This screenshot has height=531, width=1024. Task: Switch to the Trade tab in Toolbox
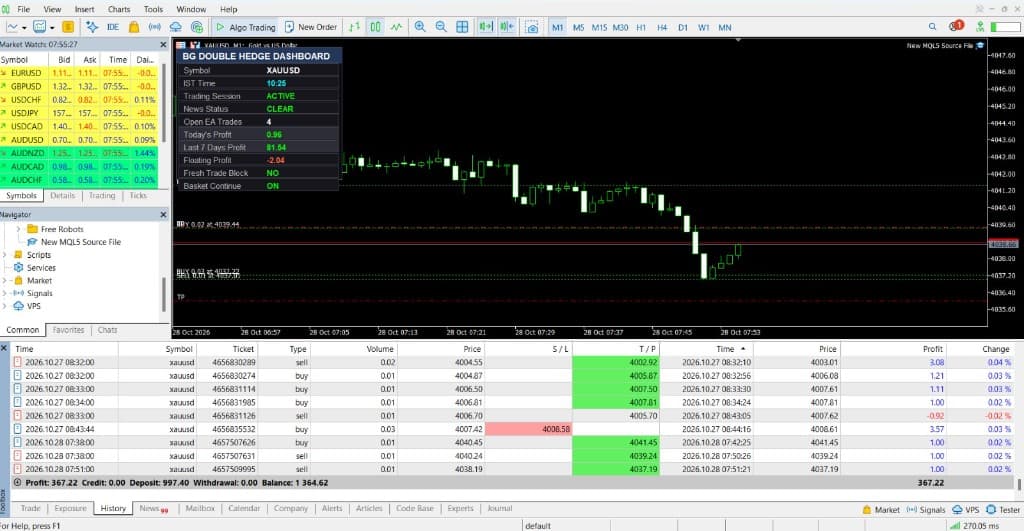[x=30, y=508]
